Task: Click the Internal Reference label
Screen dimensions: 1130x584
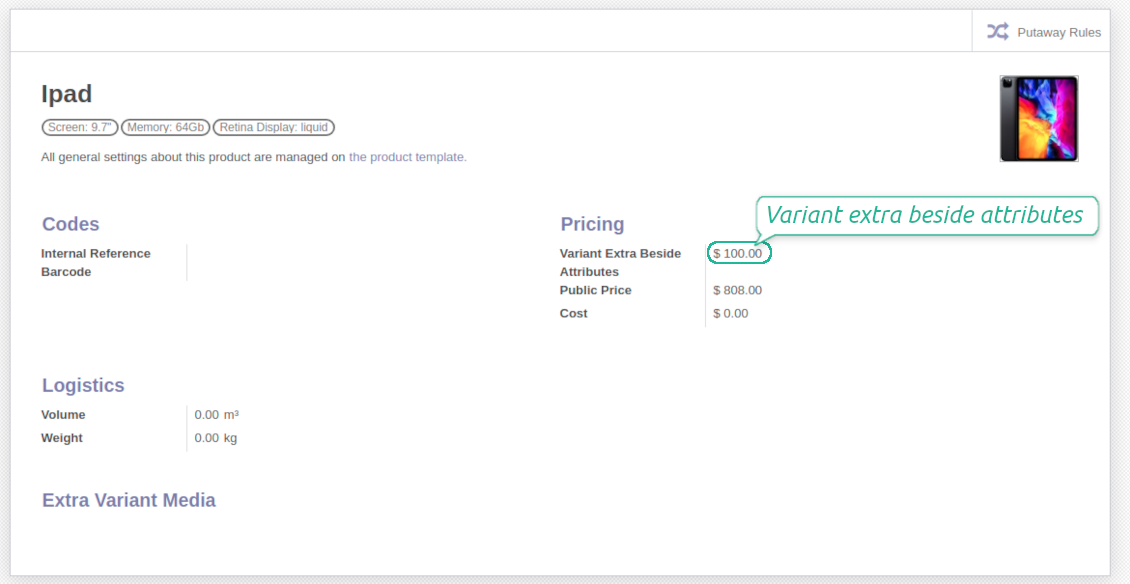Action: [x=96, y=254]
